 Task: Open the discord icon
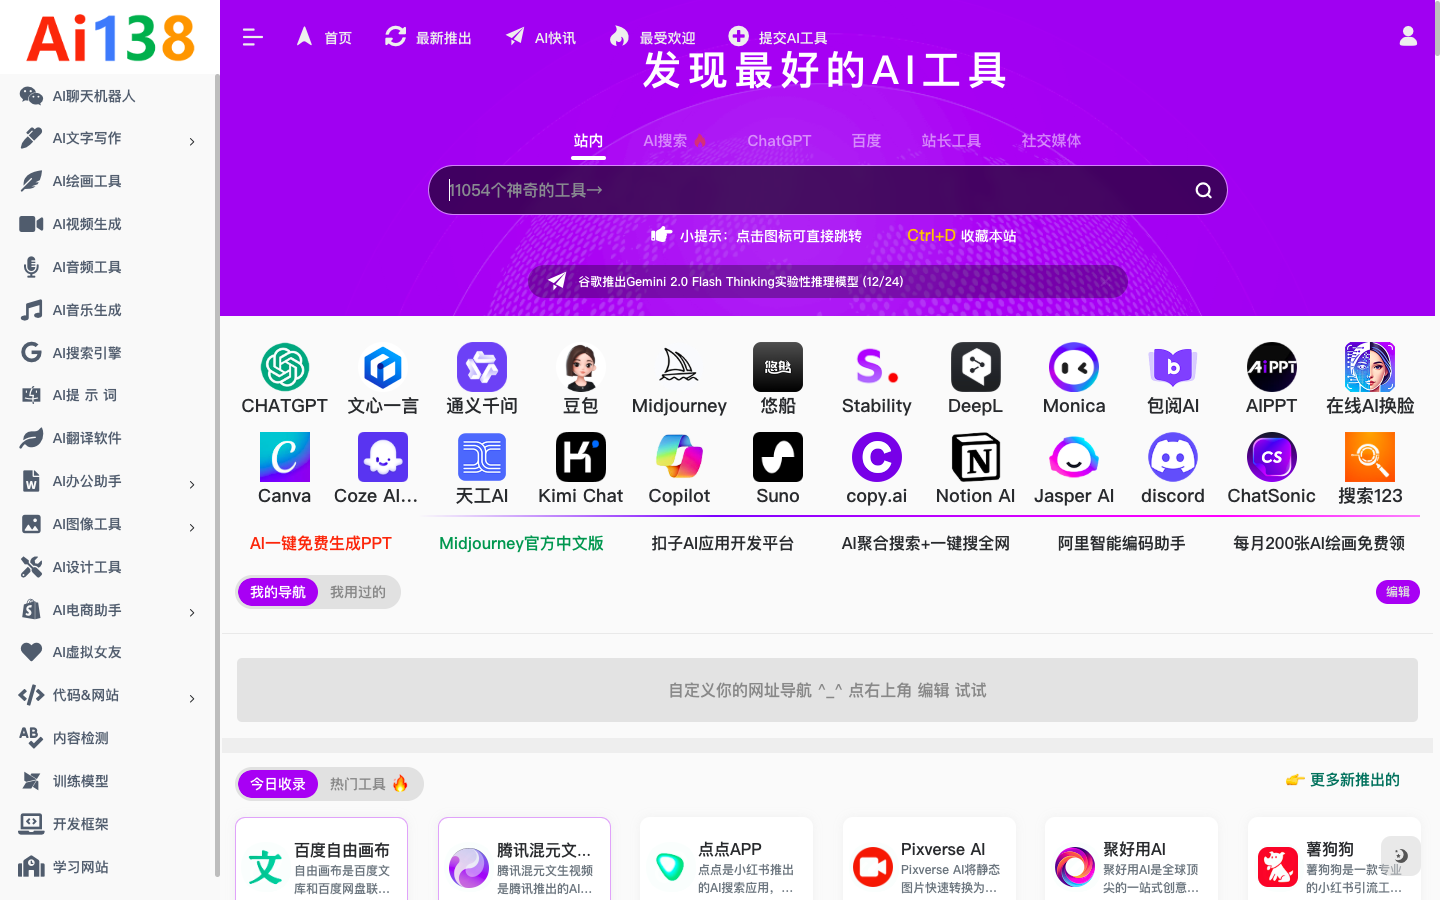(1173, 457)
